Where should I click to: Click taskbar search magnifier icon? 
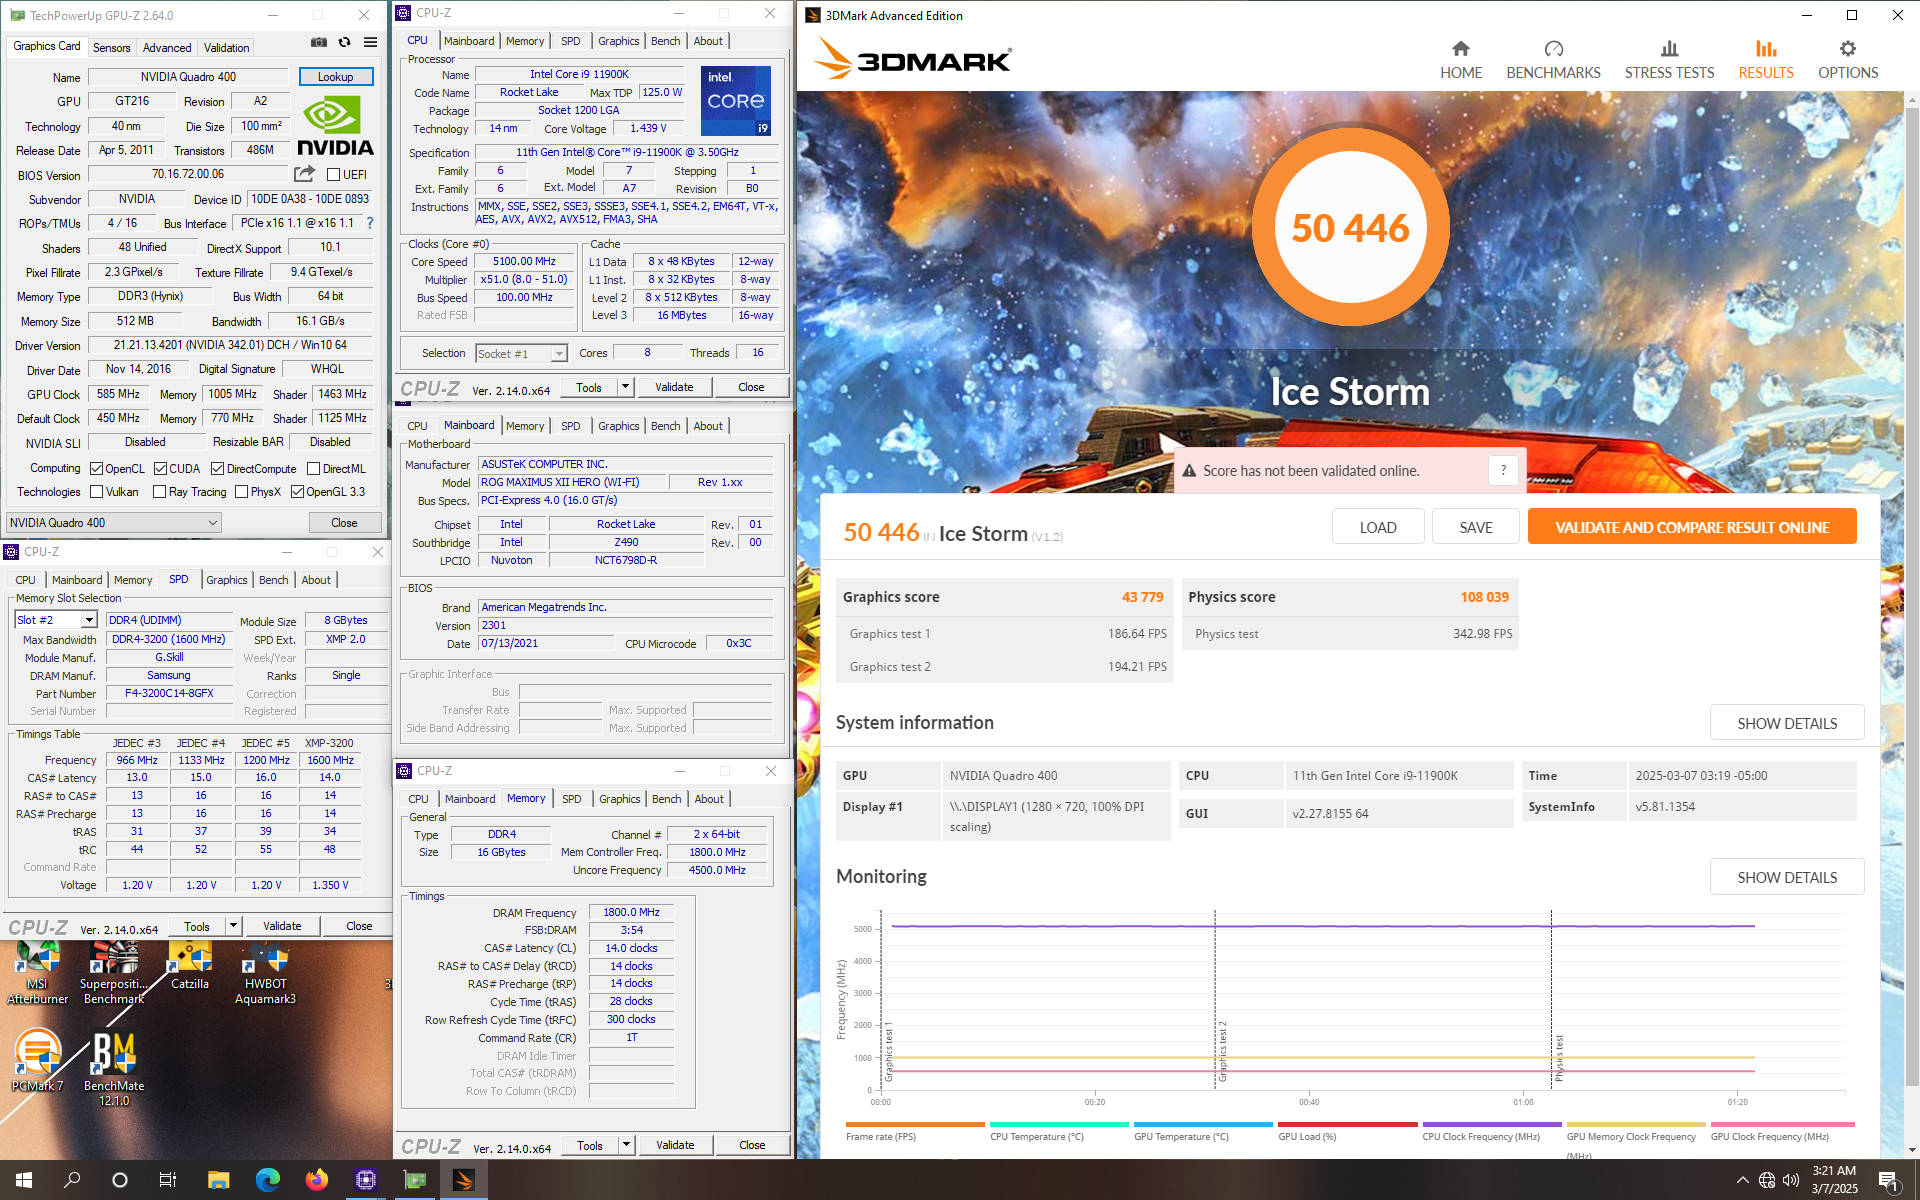pyautogui.click(x=72, y=1180)
